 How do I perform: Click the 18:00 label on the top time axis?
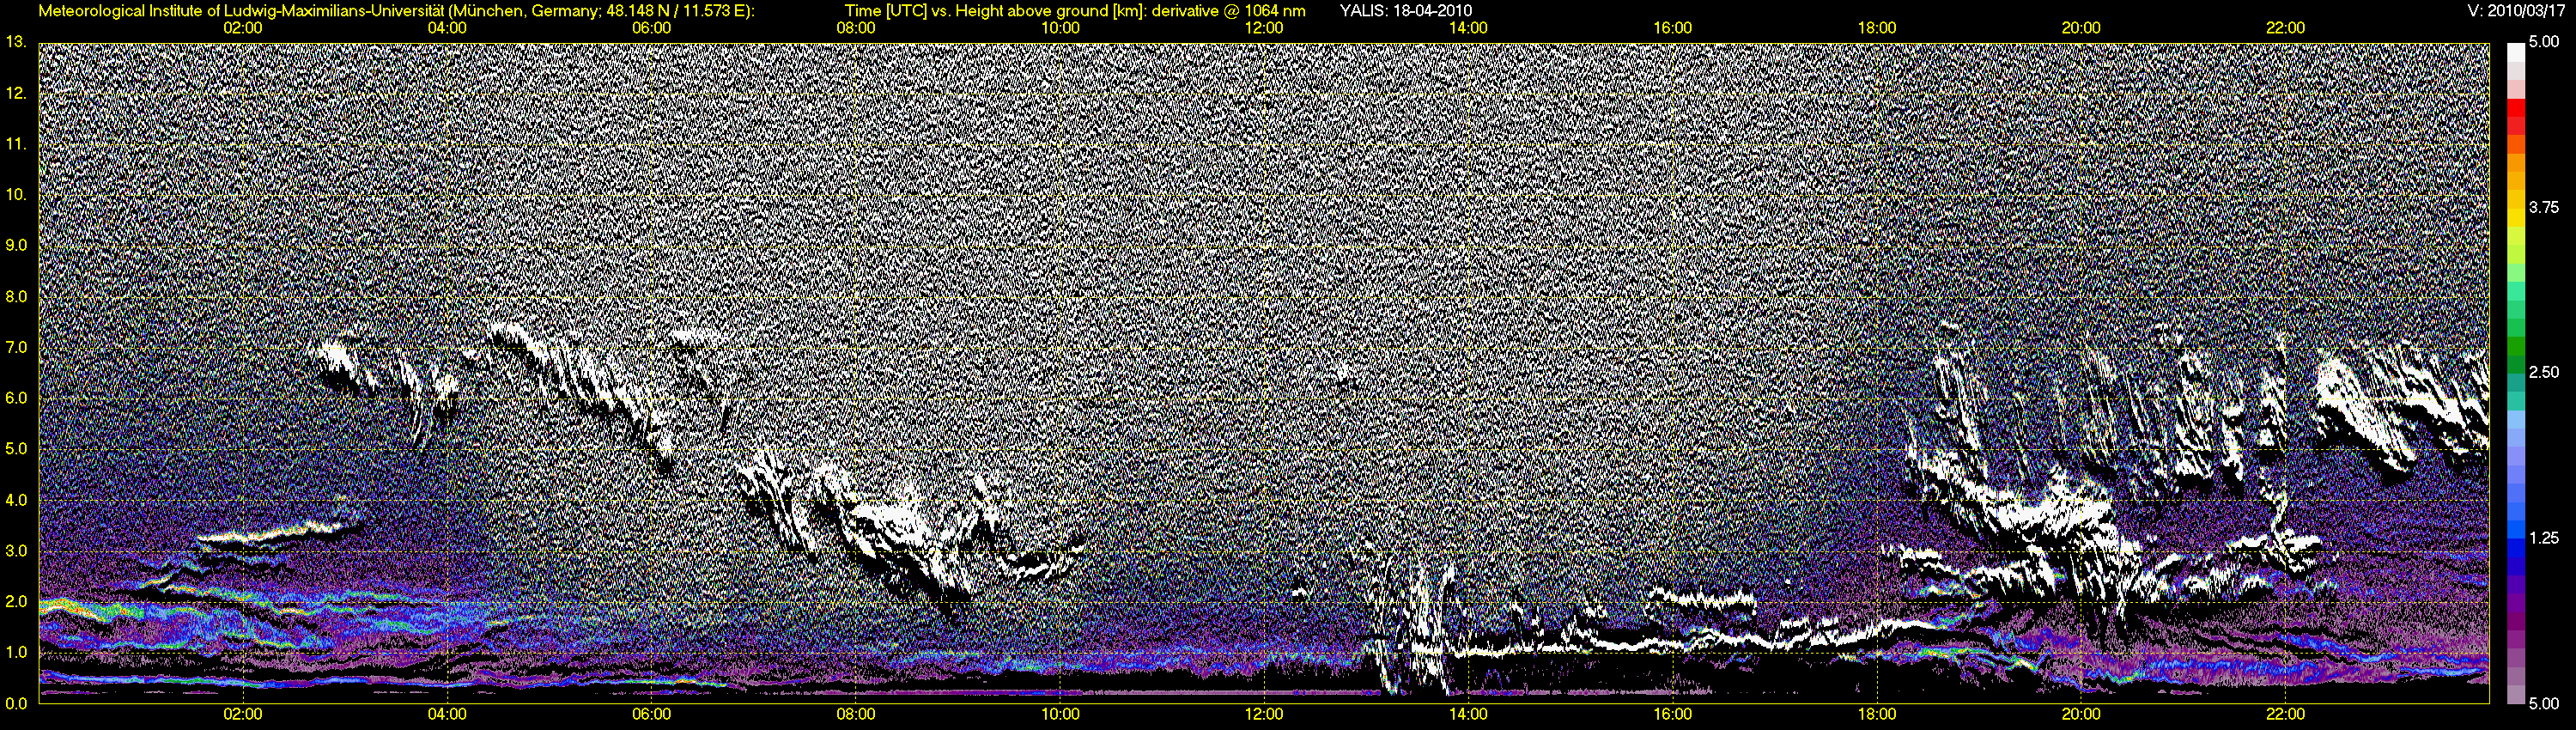[1877, 28]
